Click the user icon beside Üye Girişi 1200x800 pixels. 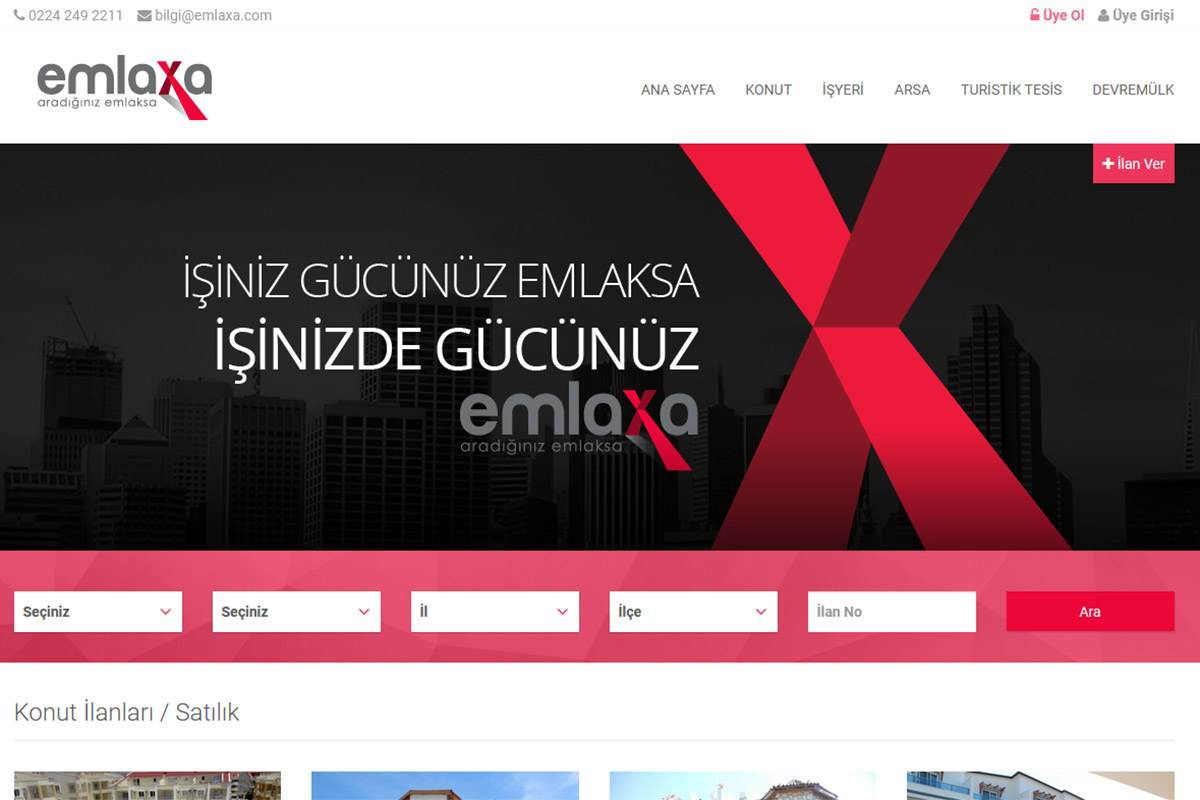(x=1104, y=16)
